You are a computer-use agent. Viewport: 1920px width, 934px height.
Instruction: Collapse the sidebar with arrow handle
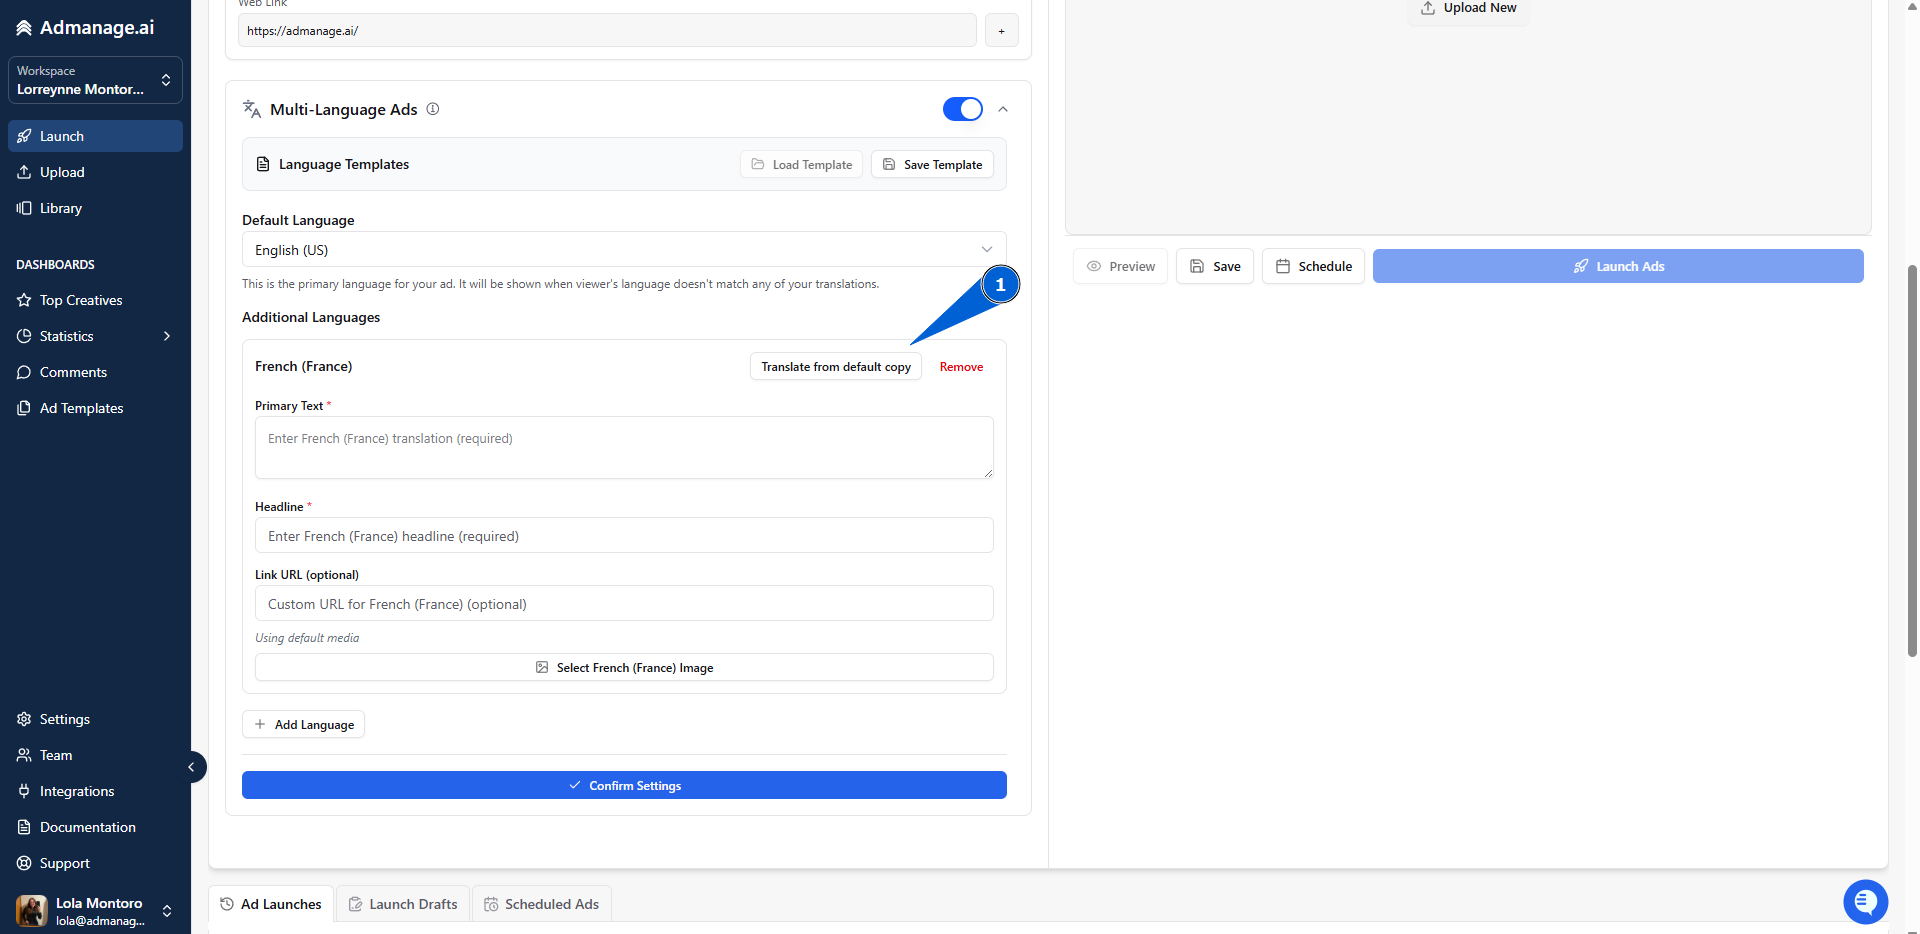click(x=192, y=767)
